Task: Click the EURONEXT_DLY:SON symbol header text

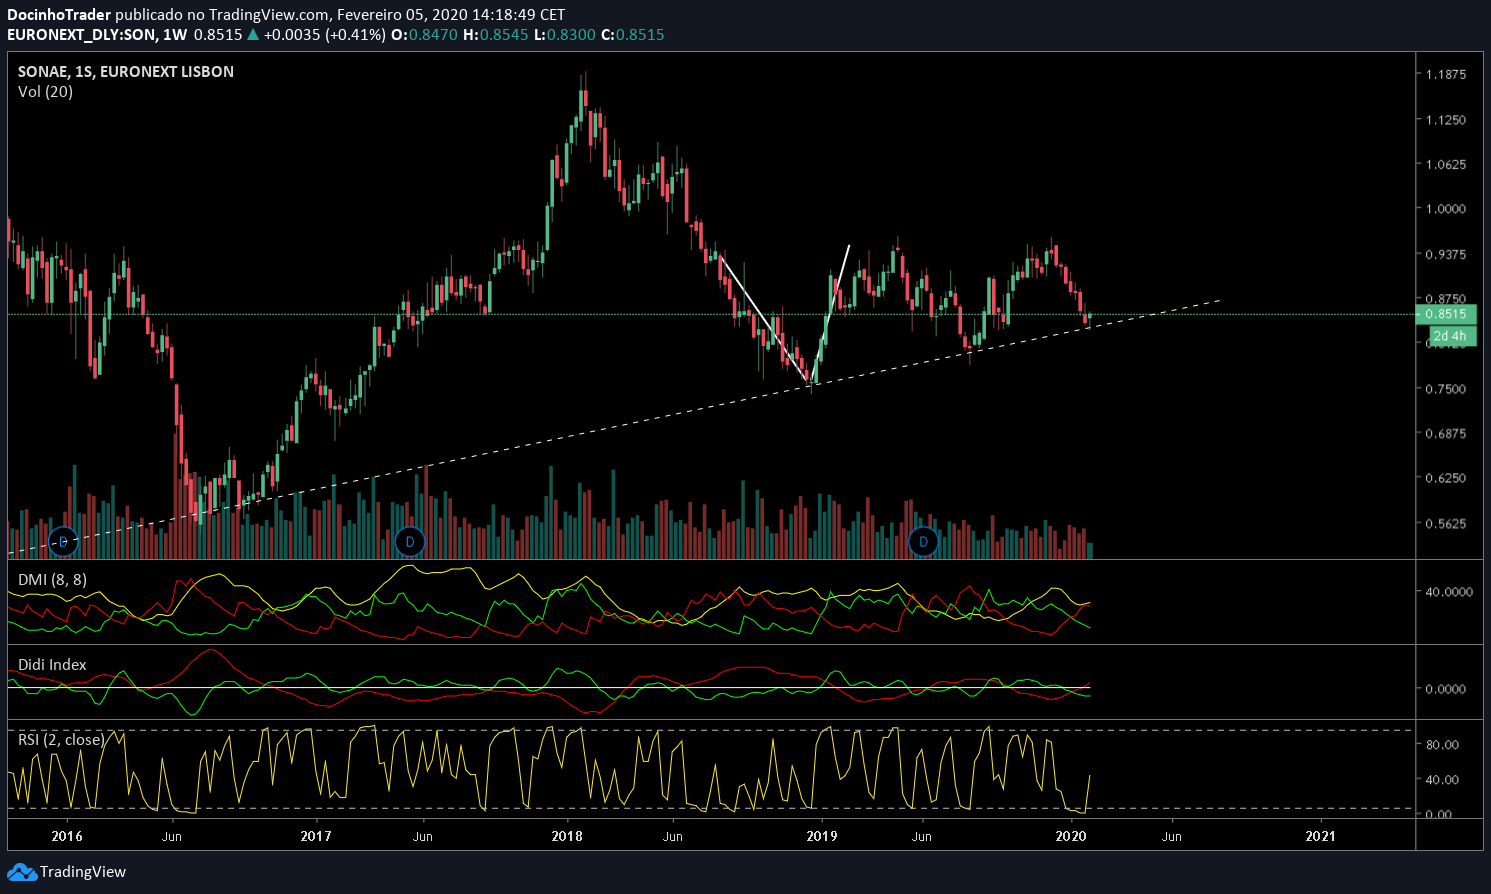Action: [x=82, y=35]
